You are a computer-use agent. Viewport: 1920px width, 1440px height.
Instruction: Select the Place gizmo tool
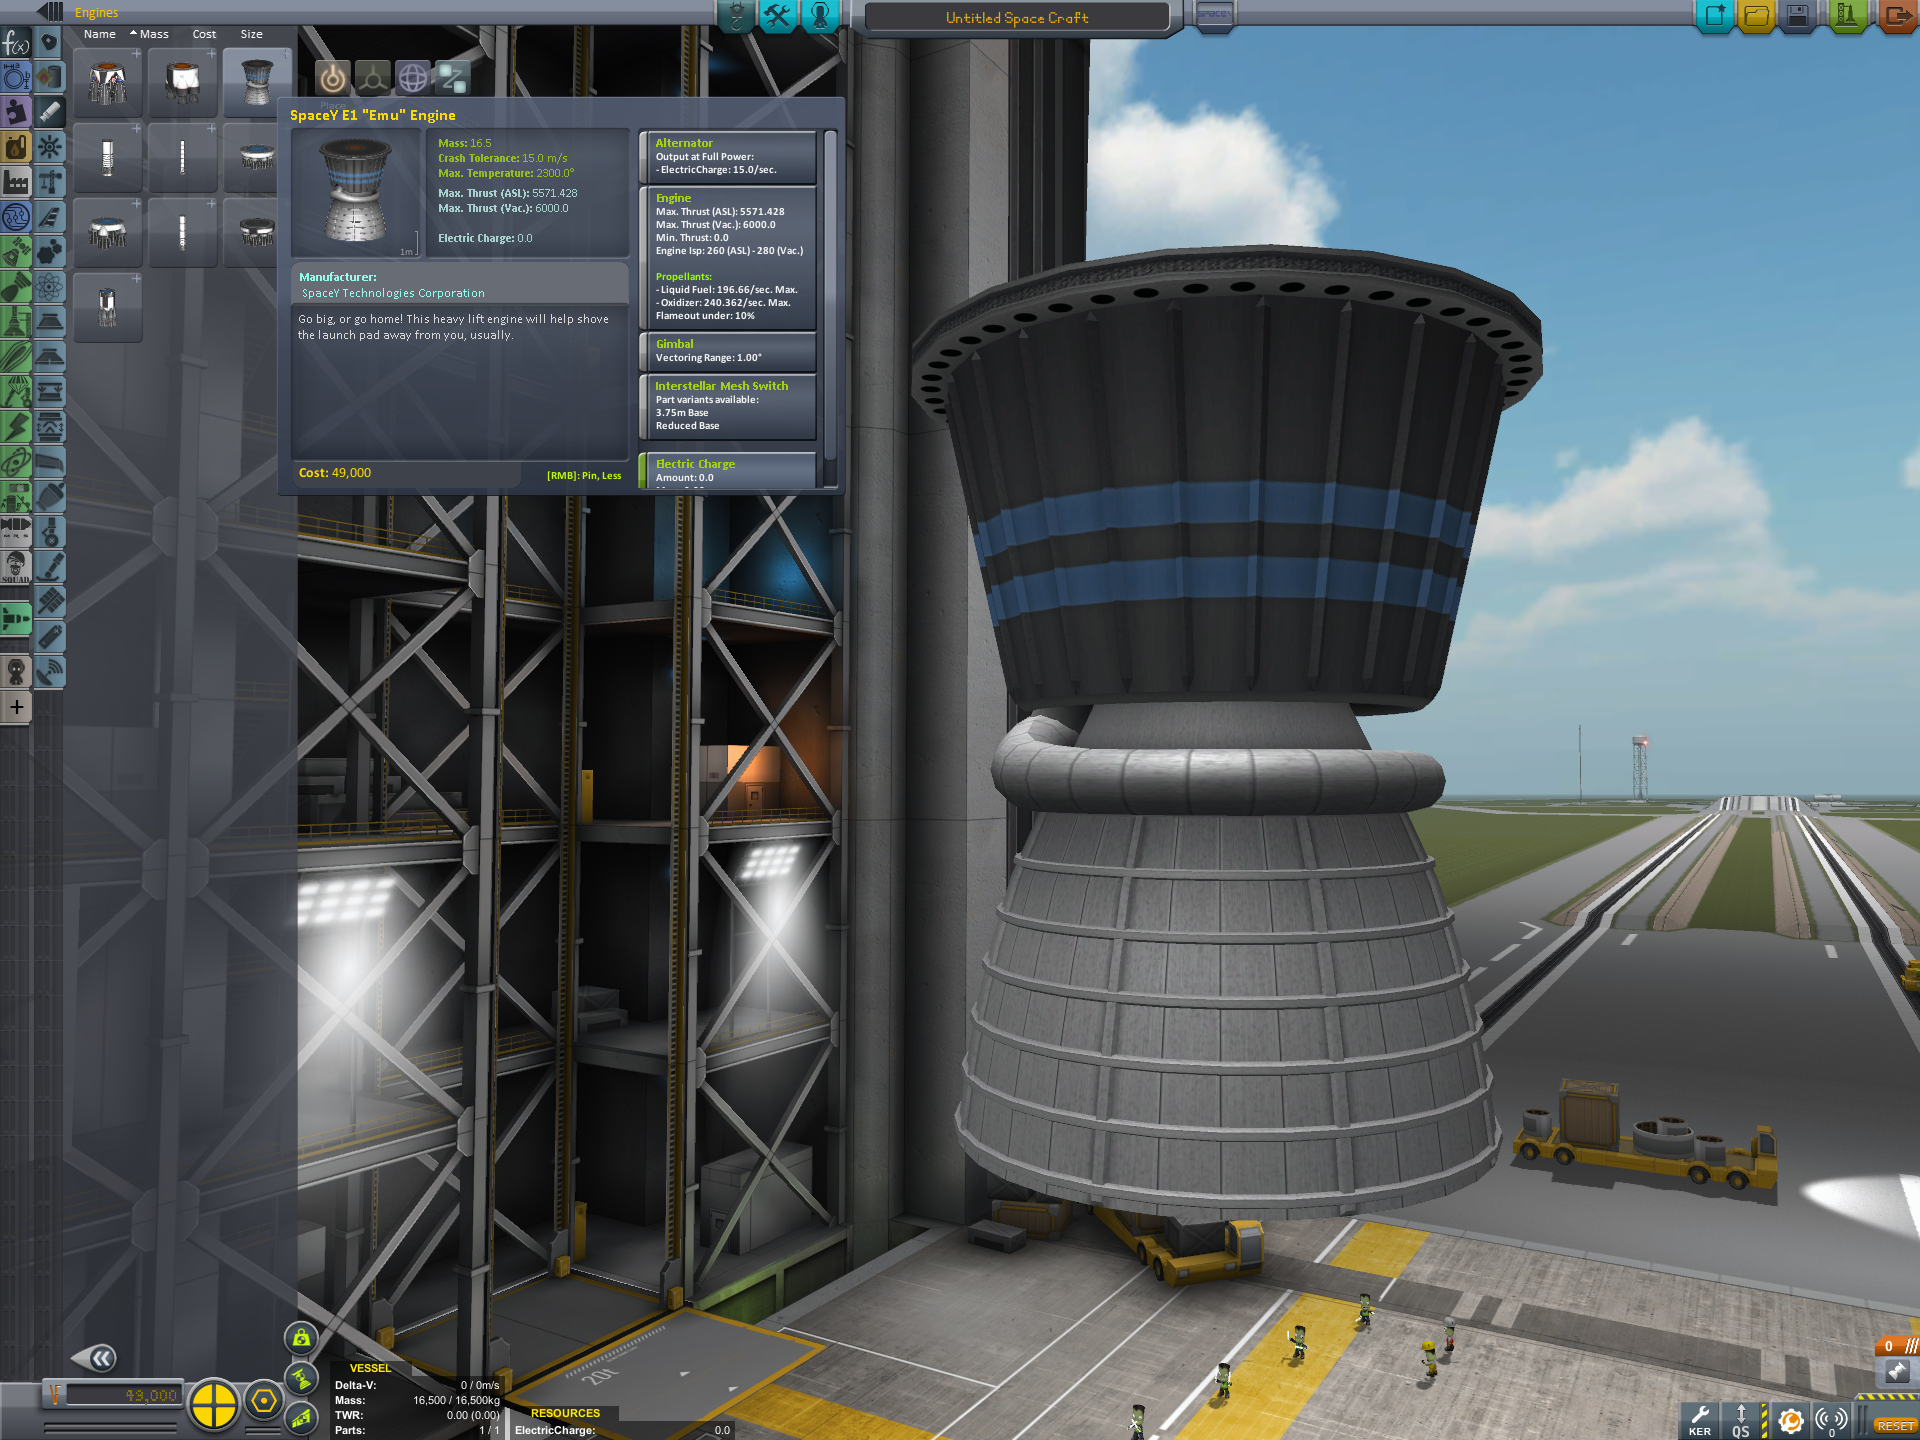(333, 78)
